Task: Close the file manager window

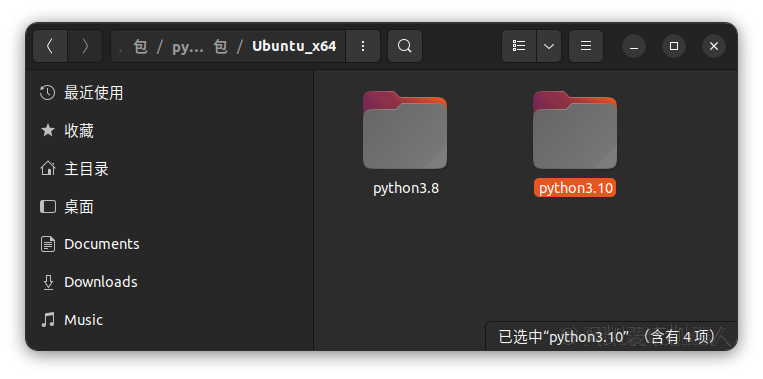Action: coord(714,46)
